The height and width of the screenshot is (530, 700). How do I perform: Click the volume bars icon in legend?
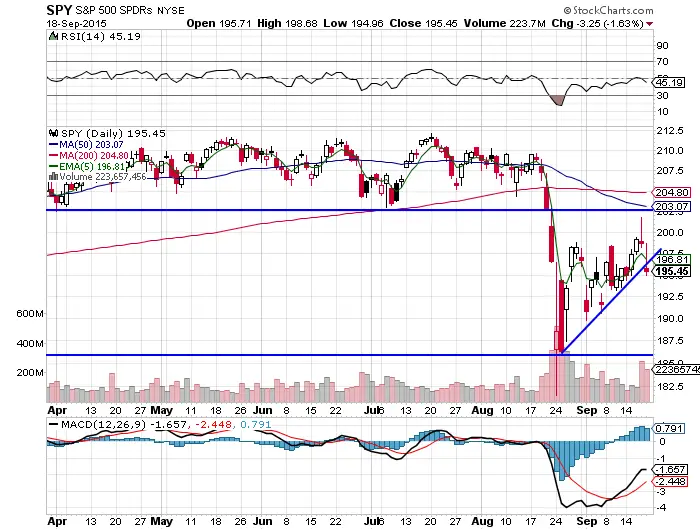(53, 176)
